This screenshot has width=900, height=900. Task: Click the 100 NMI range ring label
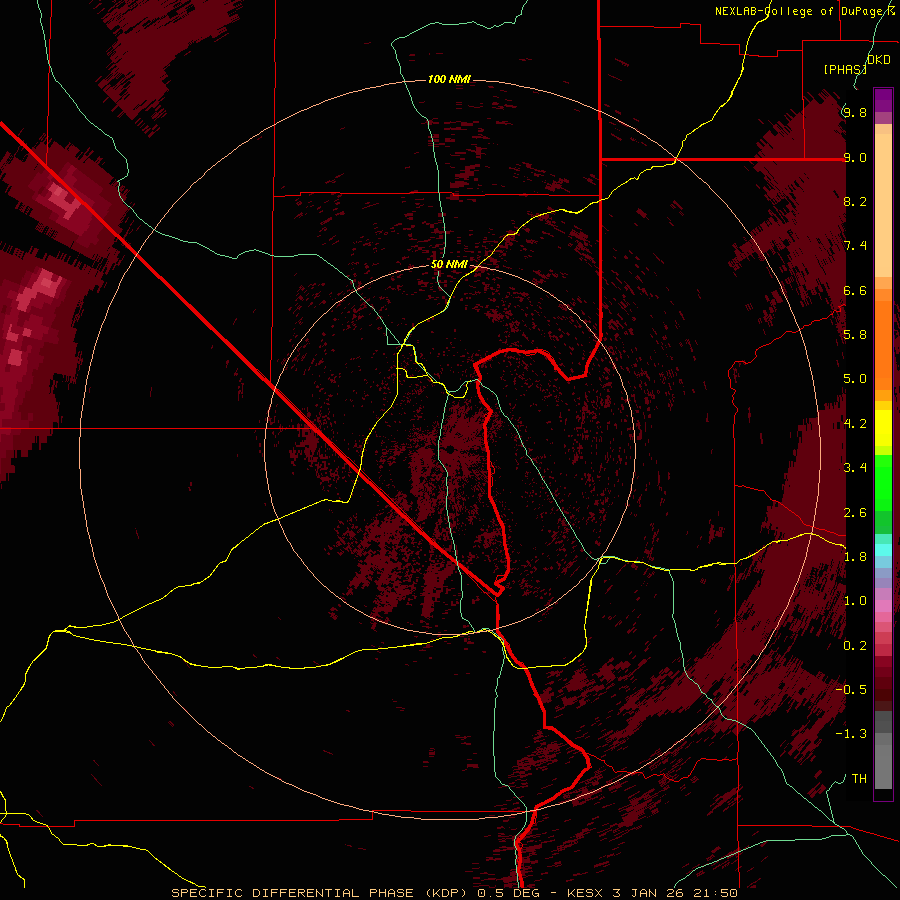coord(449,79)
